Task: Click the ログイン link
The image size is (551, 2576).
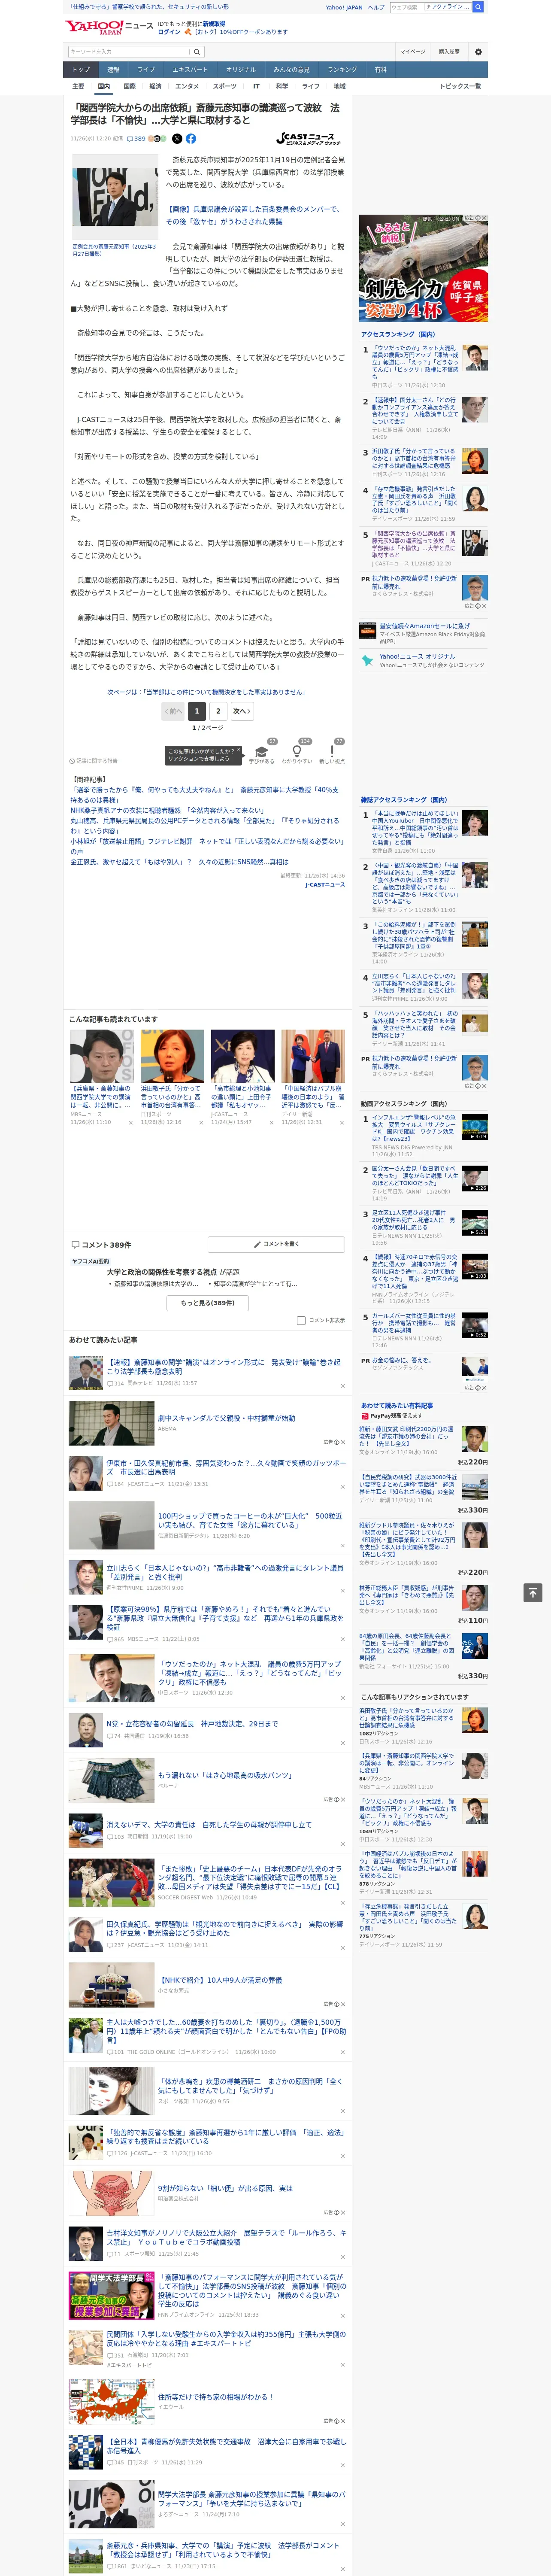Action: [x=169, y=32]
